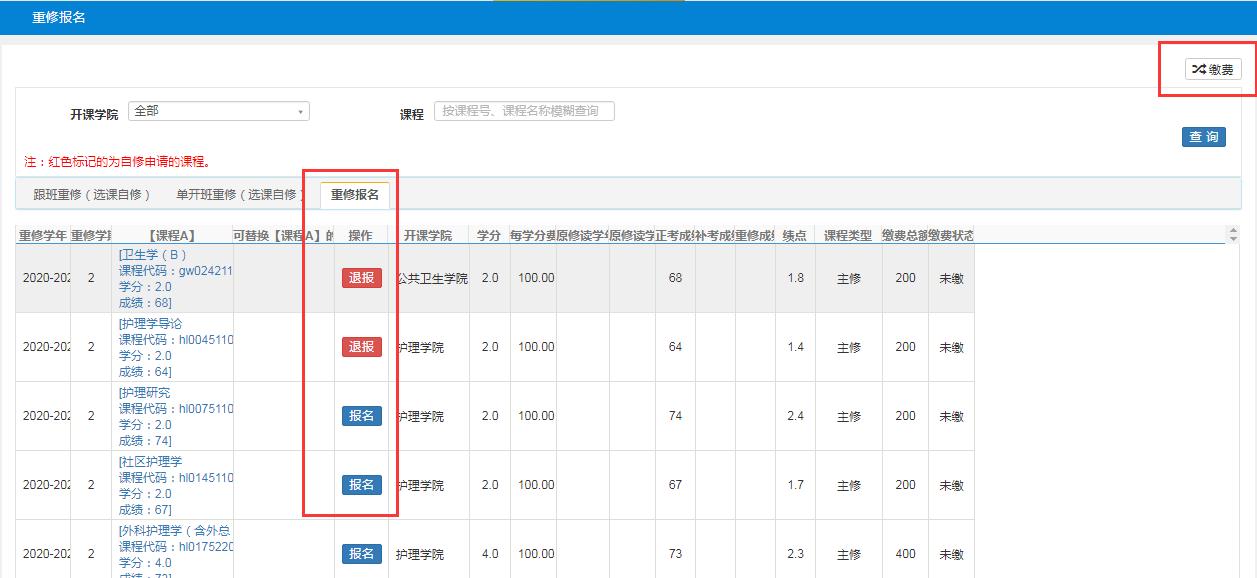Click the 绩点 column header
This screenshot has width=1257, height=578.
tap(795, 236)
